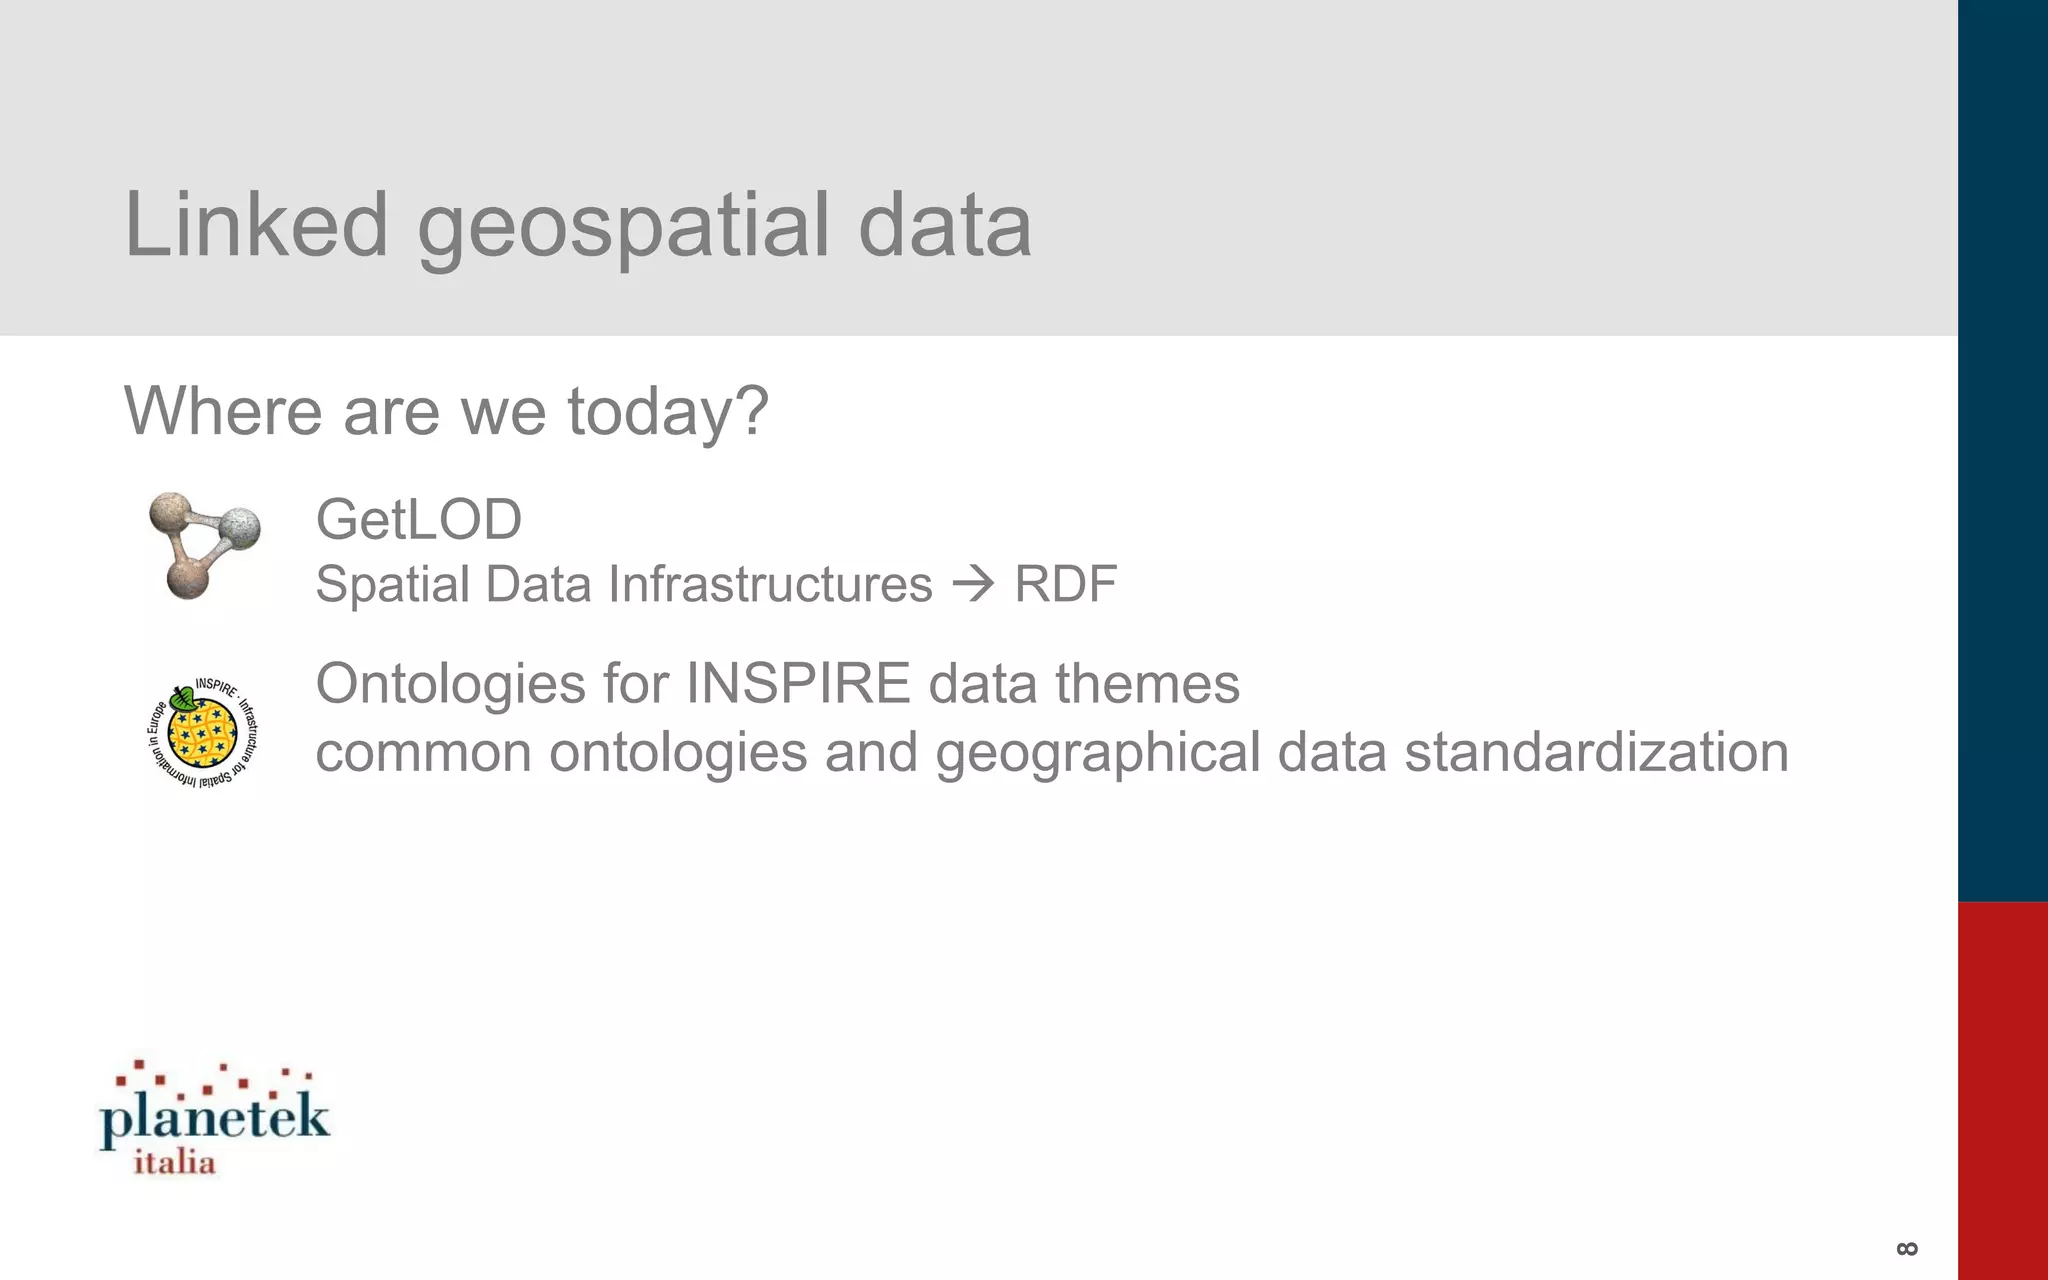Click the dark blue side band
Screen dimensions: 2048x1280
click(x=2003, y=450)
